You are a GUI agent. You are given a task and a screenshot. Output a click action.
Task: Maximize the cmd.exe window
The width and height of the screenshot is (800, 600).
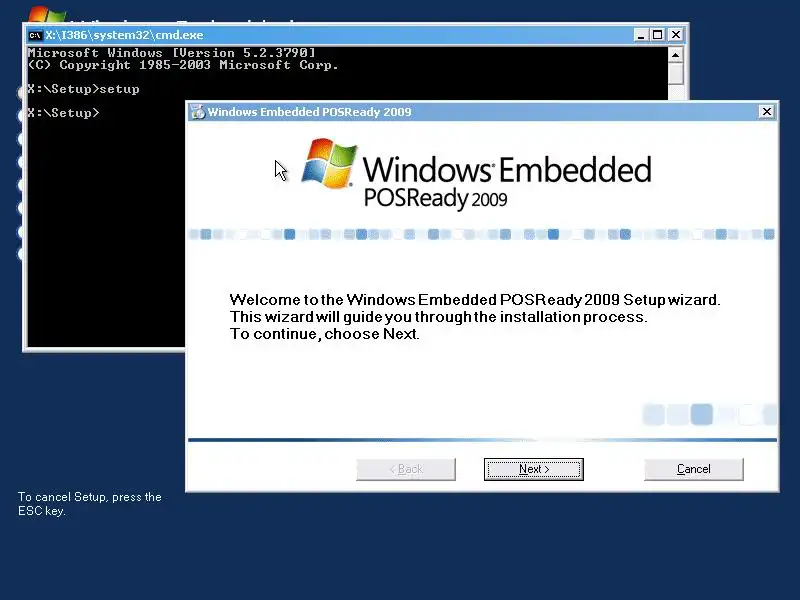(x=658, y=35)
